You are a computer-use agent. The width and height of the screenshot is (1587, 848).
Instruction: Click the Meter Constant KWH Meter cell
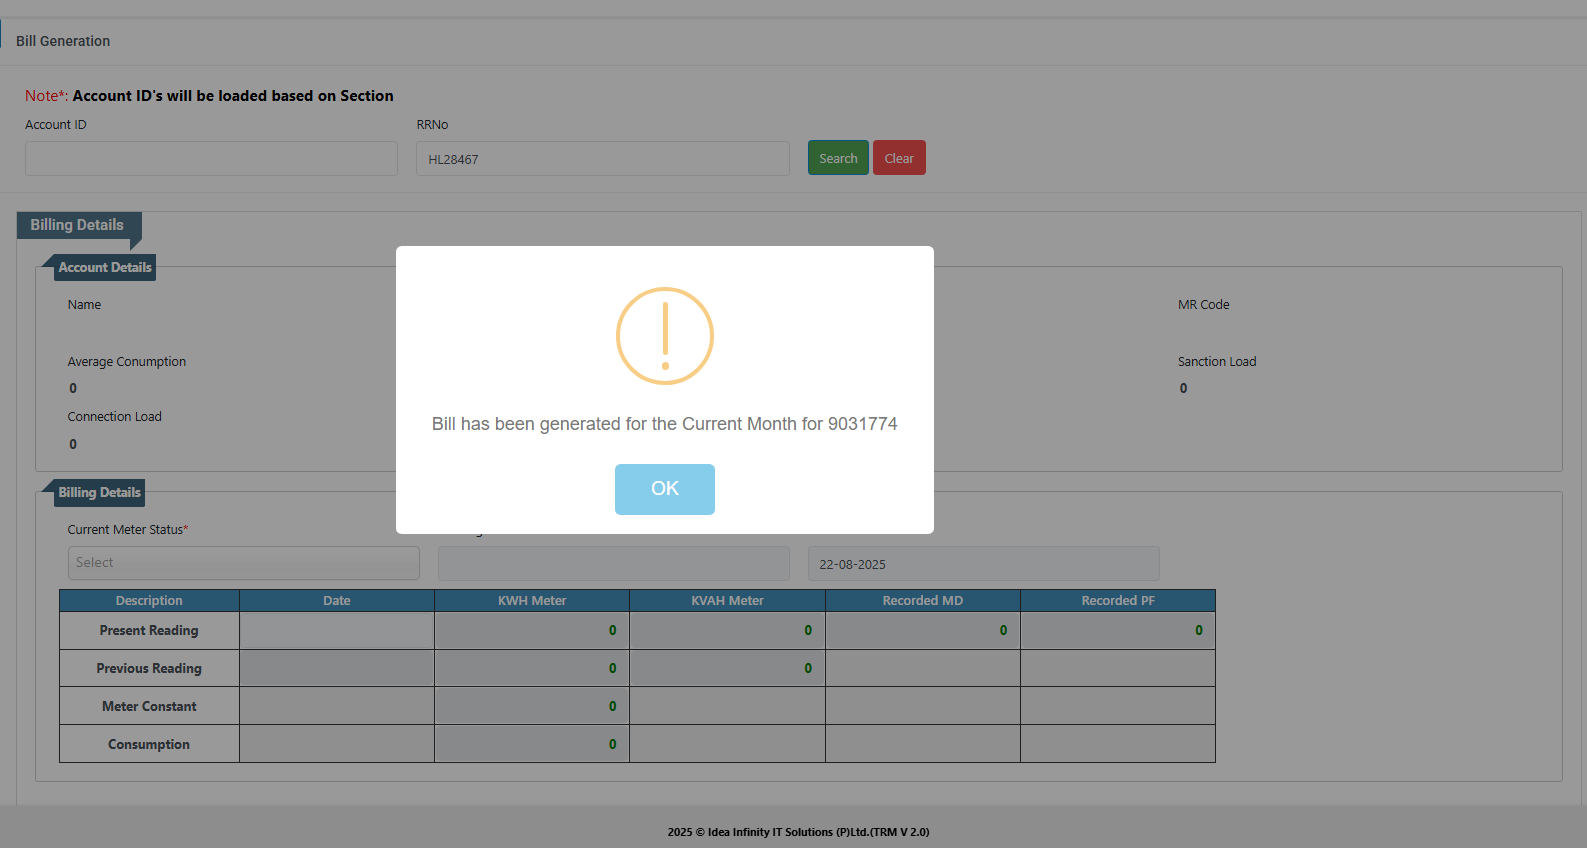click(x=532, y=706)
